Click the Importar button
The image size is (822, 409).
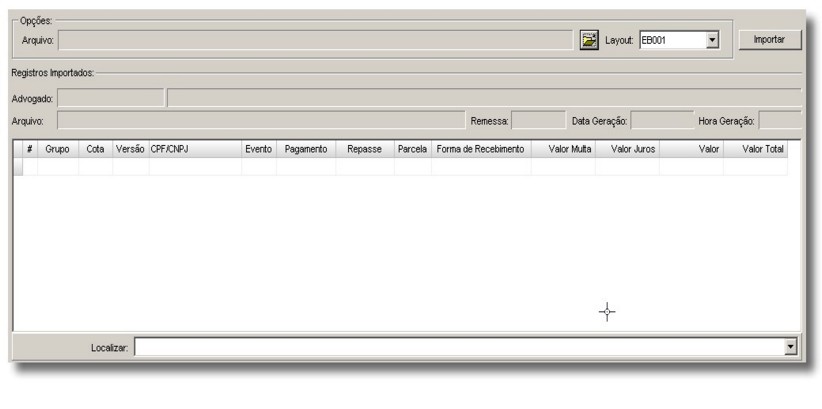770,40
